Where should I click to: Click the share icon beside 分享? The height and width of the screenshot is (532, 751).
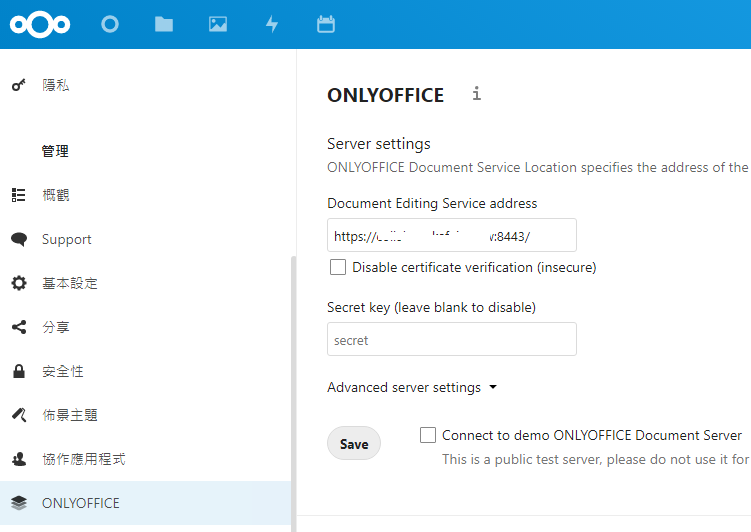19,327
